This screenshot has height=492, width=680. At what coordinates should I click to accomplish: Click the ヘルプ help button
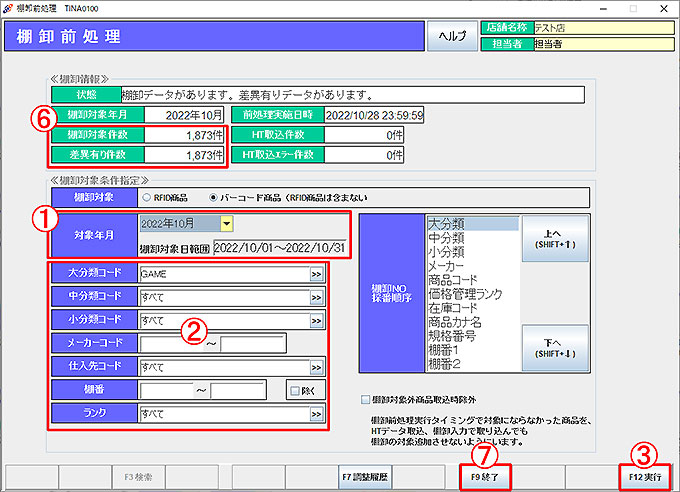453,37
